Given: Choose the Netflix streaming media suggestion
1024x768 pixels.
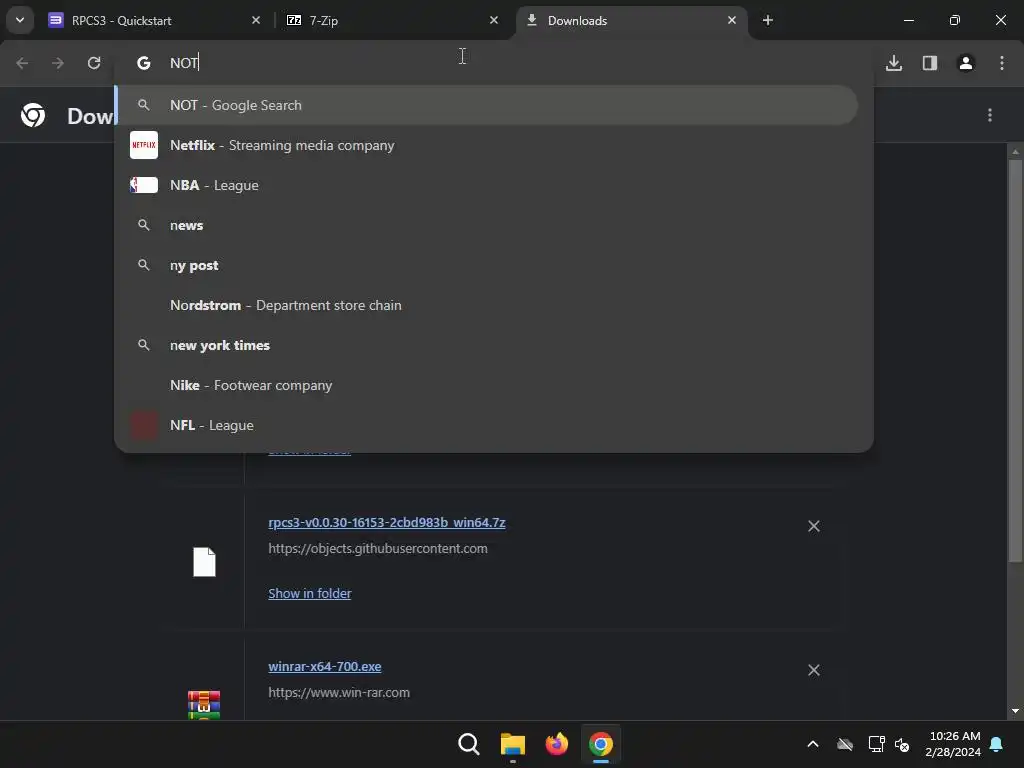Looking at the screenshot, I should click(487, 145).
